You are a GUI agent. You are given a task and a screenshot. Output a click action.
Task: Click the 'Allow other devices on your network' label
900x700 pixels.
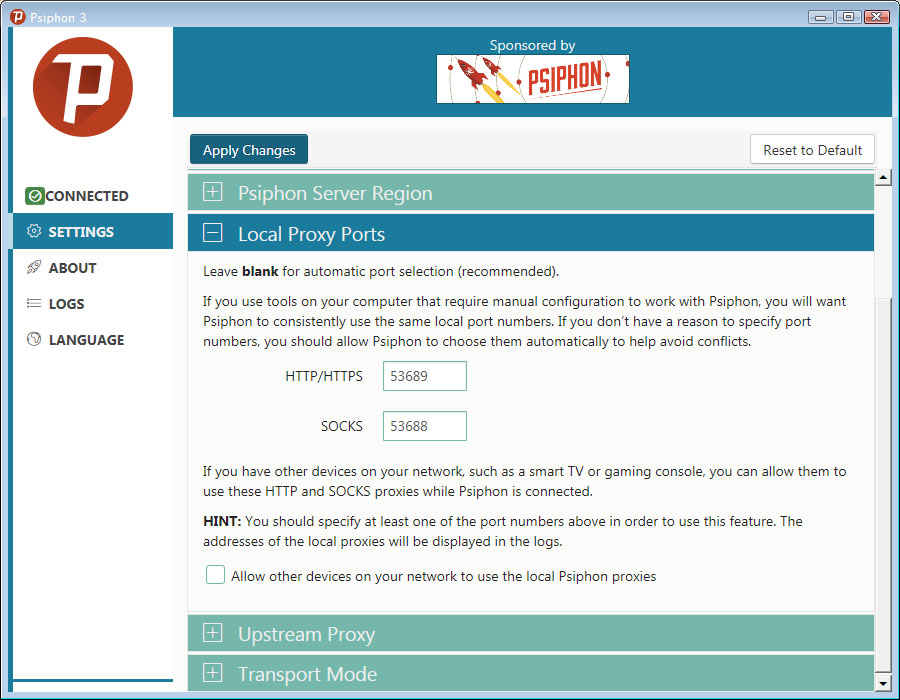click(x=443, y=576)
